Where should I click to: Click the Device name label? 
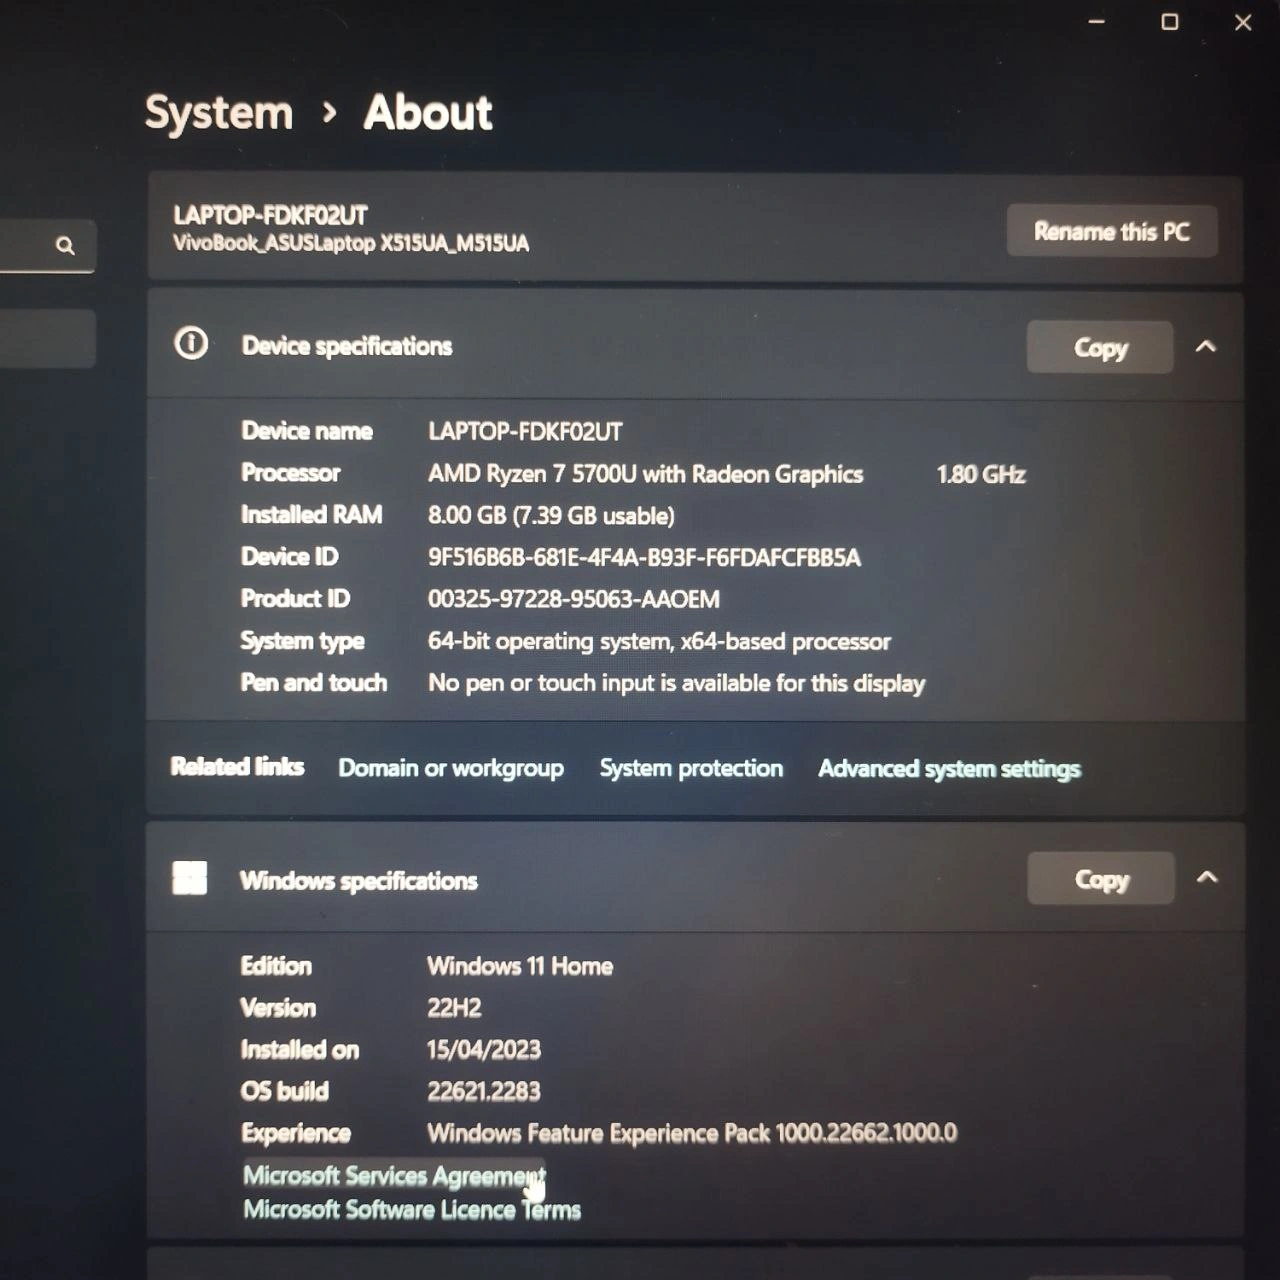click(x=307, y=431)
